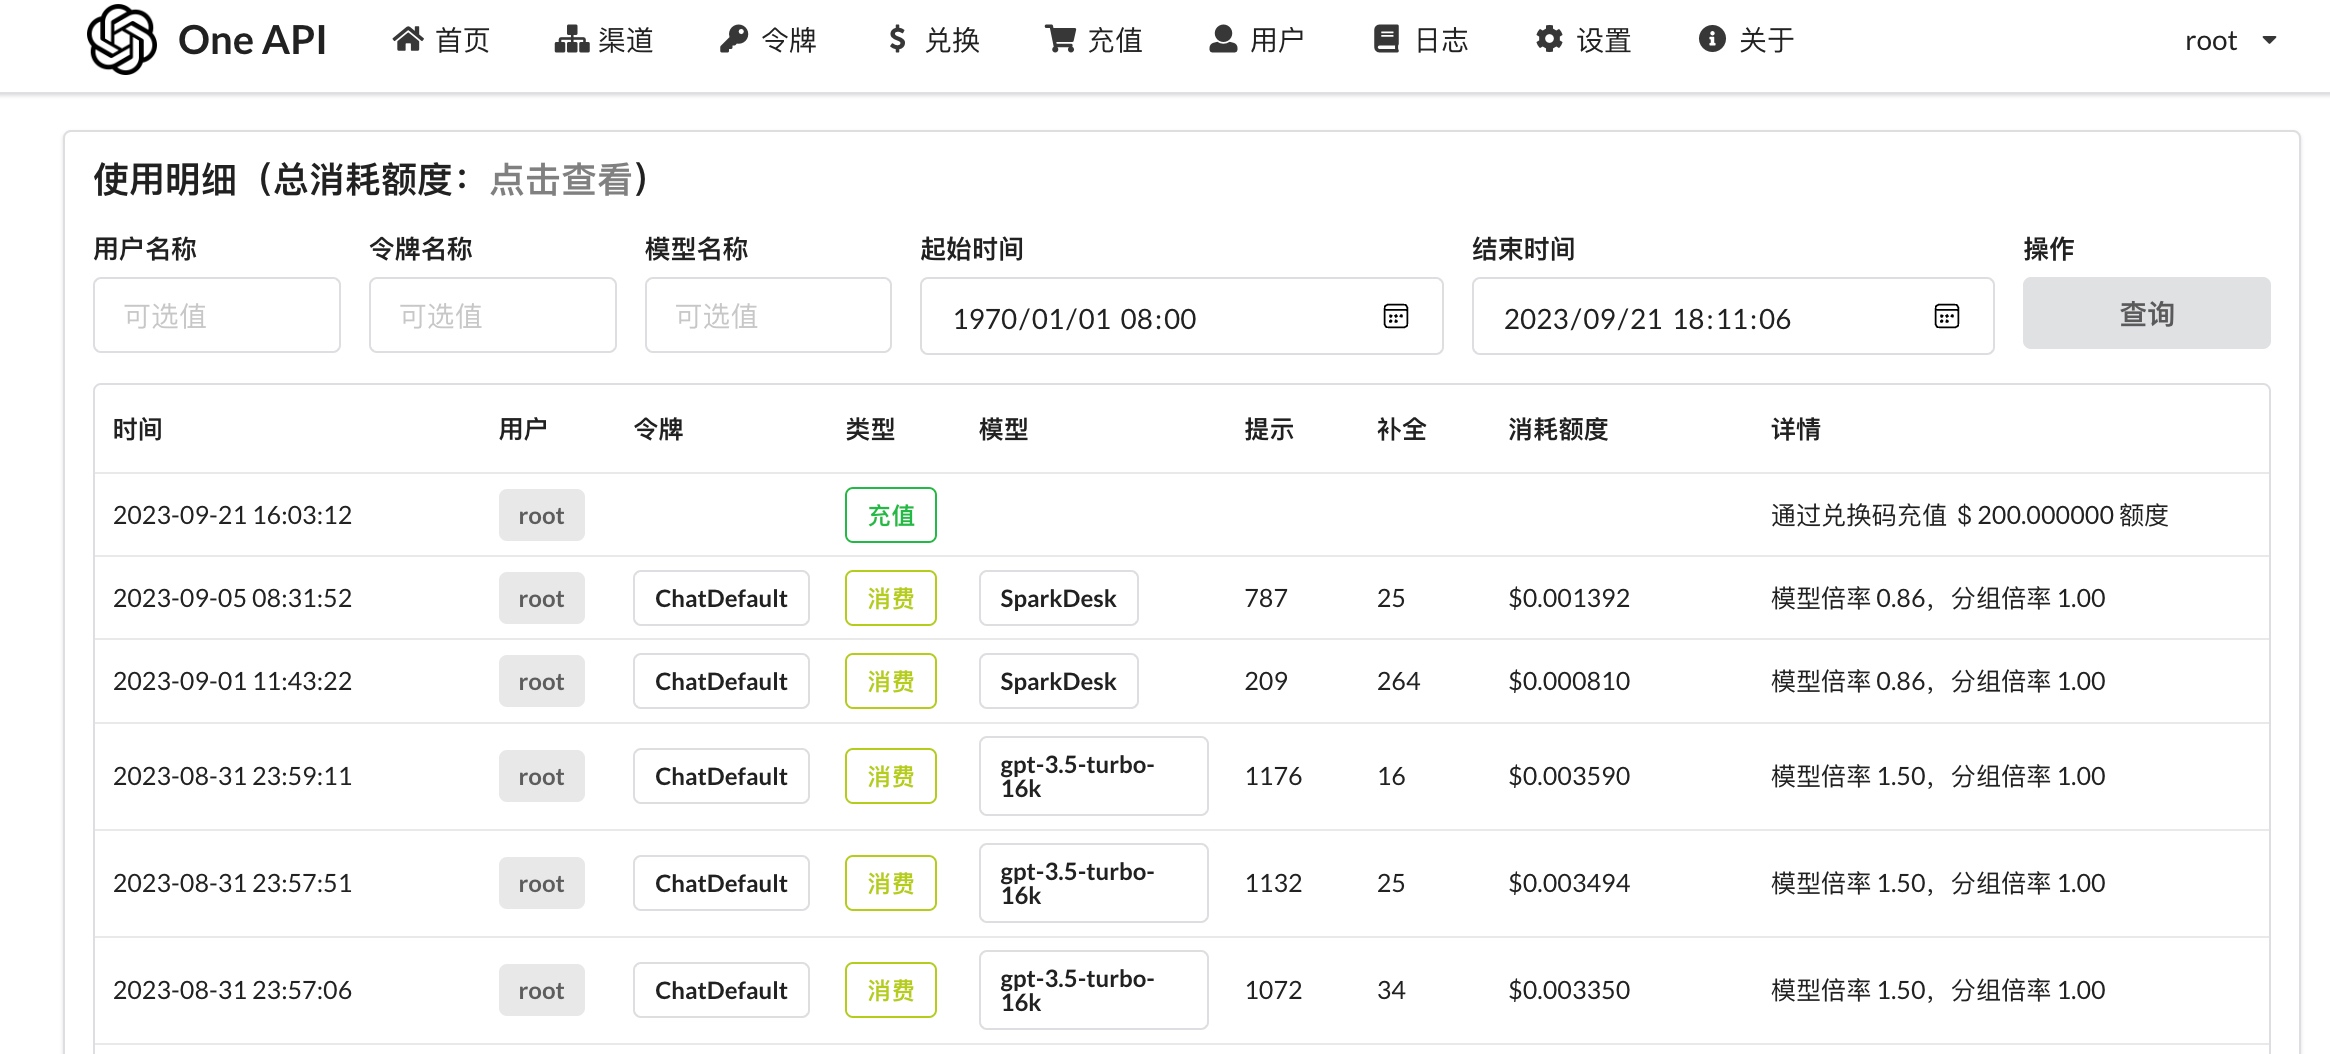Click the SparkDesk model label in the 787-prompt row
The width and height of the screenshot is (2330, 1054).
tap(1058, 598)
